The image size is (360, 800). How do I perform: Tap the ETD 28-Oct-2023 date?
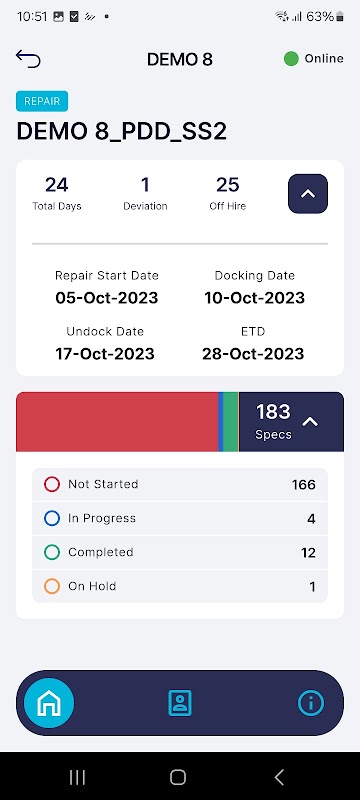[253, 354]
